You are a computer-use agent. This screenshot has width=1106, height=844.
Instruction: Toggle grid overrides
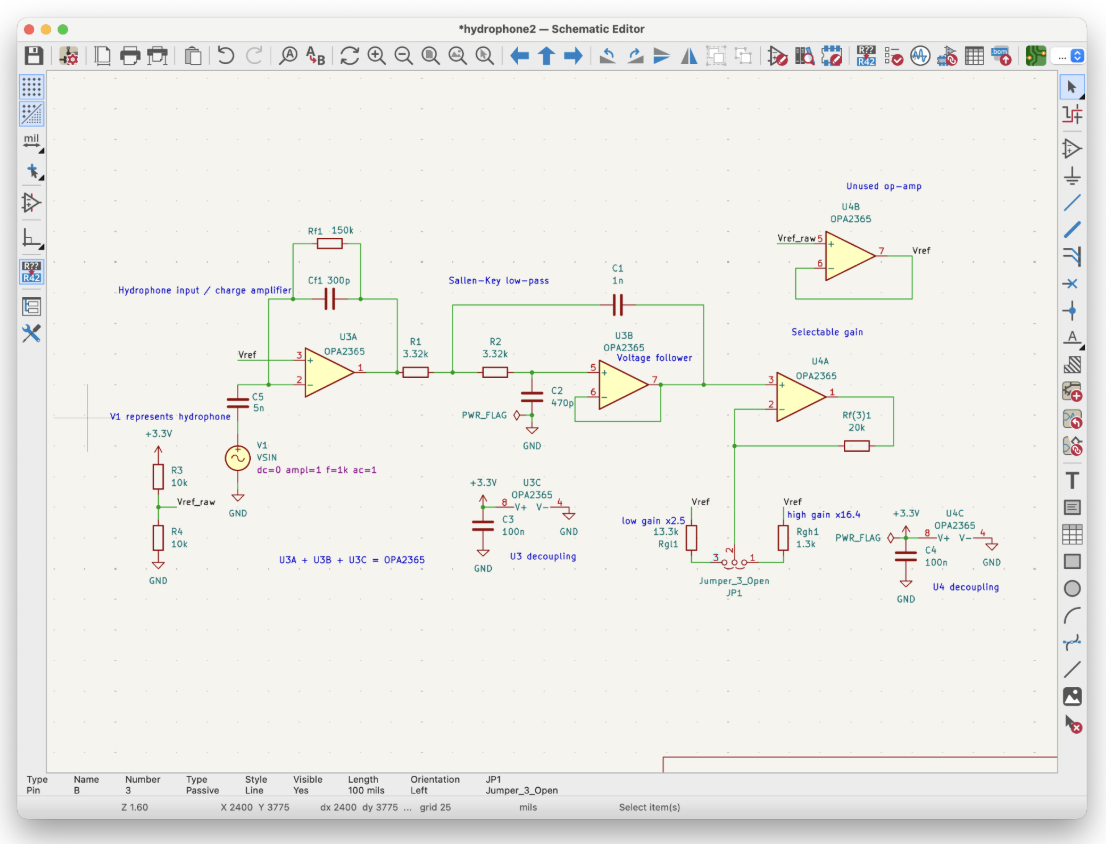point(32,114)
